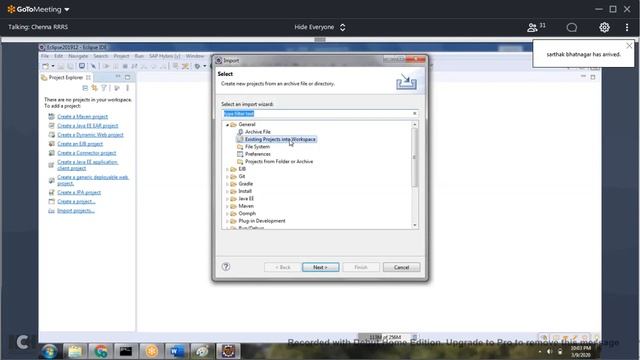Open the Project menu in Eclipse
640x360 pixels.
tap(121, 56)
